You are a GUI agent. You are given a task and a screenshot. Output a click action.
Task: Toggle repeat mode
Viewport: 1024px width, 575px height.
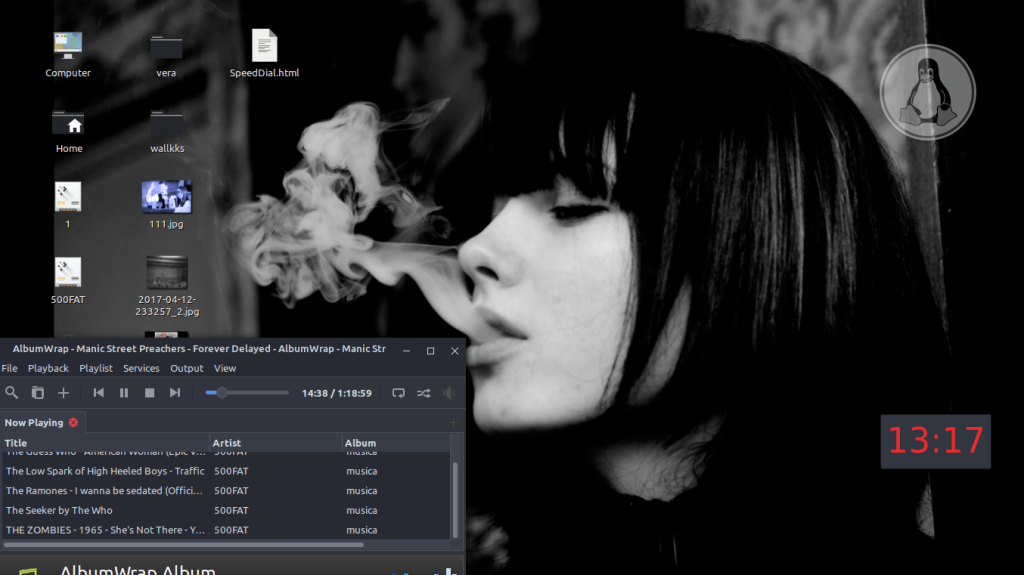pyautogui.click(x=398, y=393)
